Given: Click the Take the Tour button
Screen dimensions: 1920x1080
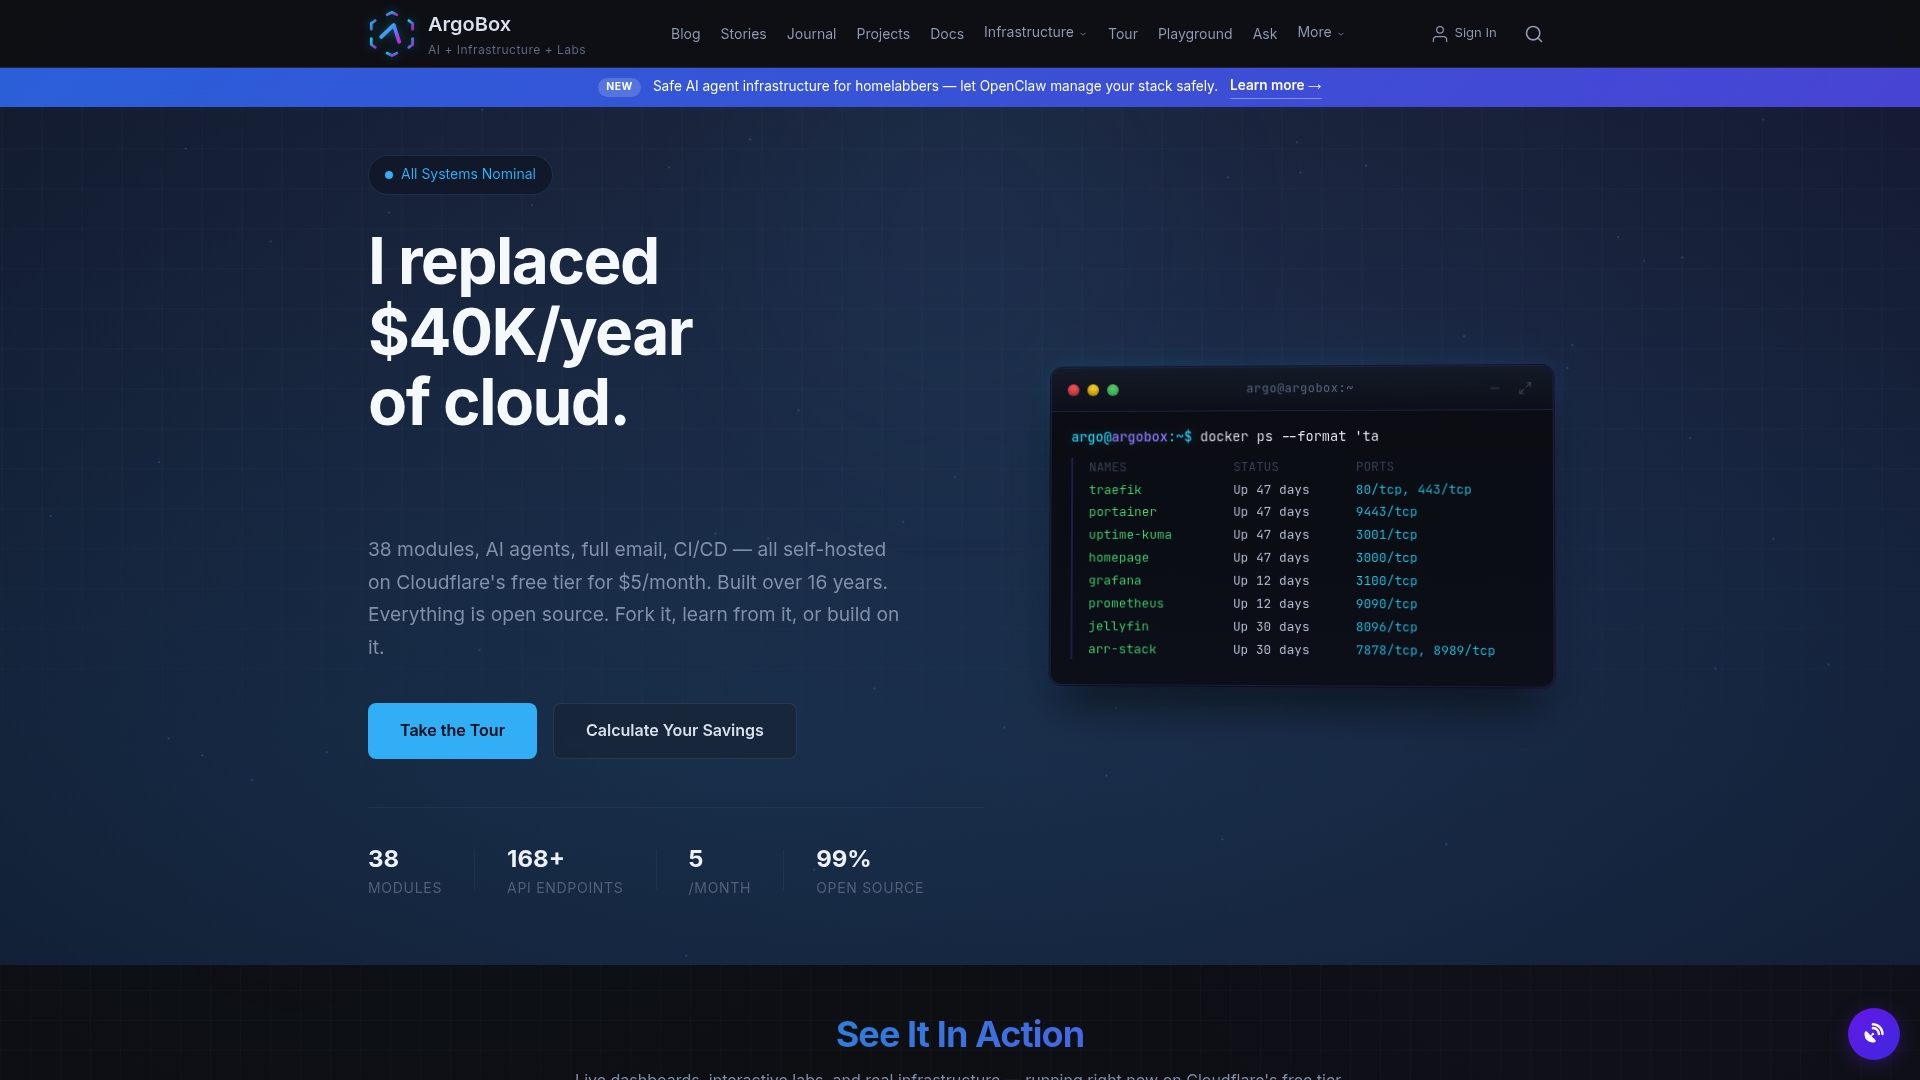Looking at the screenshot, I should [451, 730].
